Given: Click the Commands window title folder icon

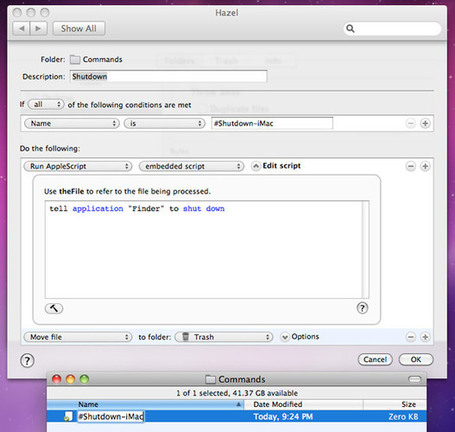Looking at the screenshot, I should (x=210, y=380).
